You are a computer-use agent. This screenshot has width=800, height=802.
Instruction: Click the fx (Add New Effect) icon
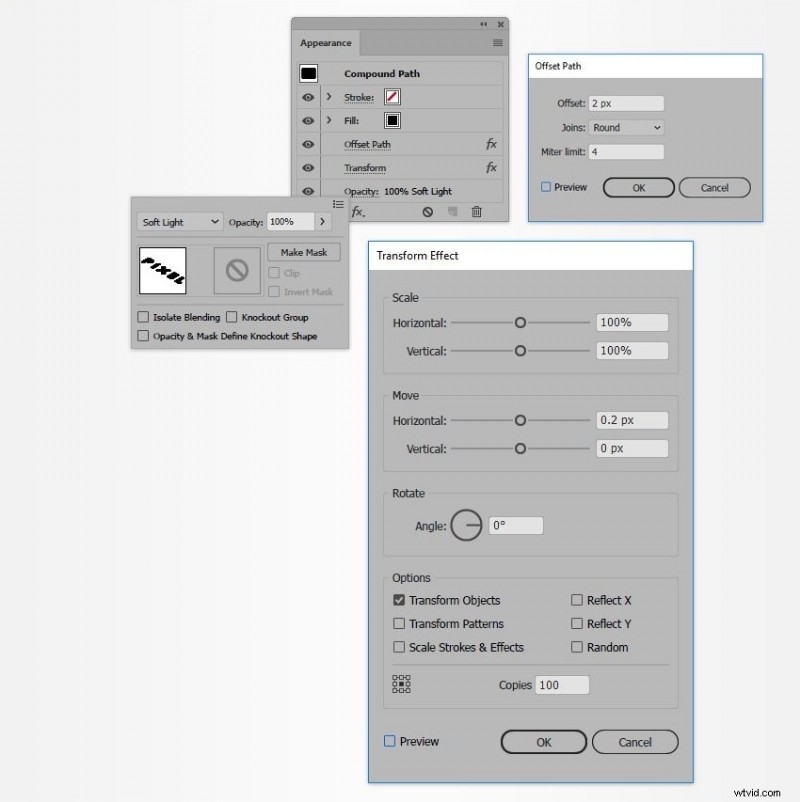click(x=358, y=211)
